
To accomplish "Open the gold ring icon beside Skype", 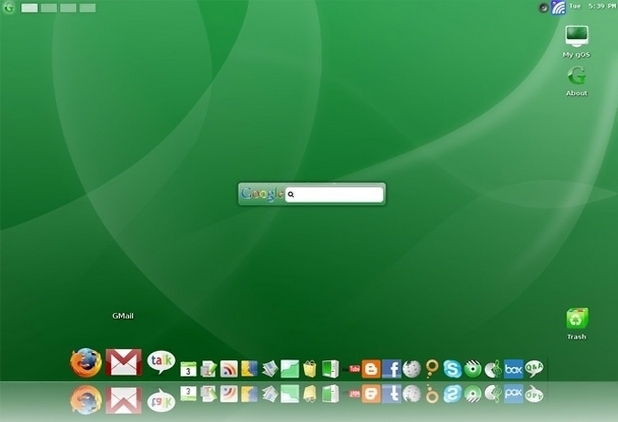I will point(432,369).
